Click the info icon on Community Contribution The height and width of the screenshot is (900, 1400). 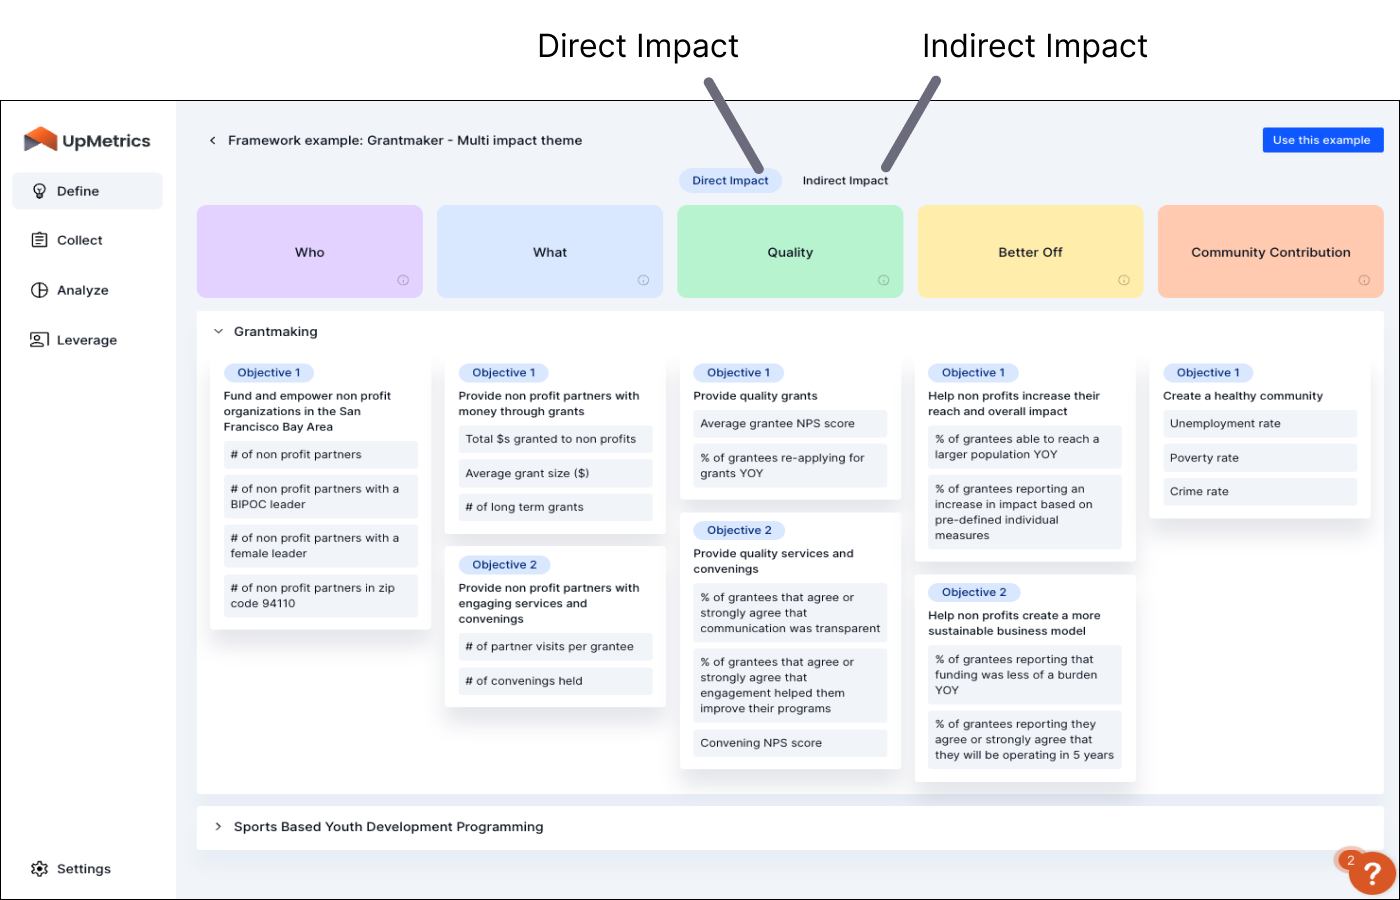point(1364,281)
